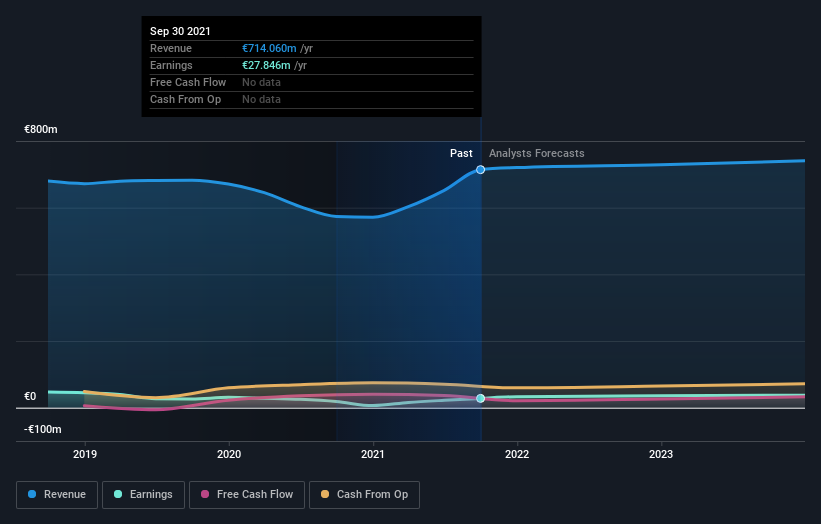
Task: Click the blue Revenue legend dot
Action: tap(32, 494)
